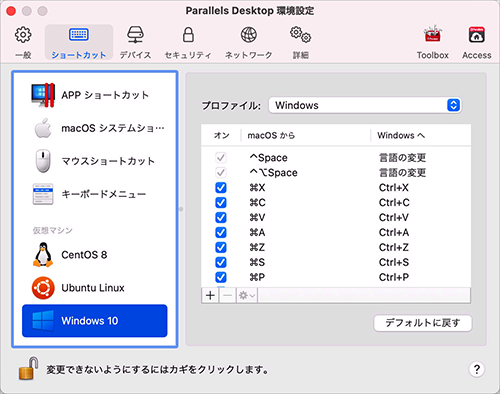Viewport: 500px width, 394px height.
Task: Open the セキュリティ lock tab
Action: pos(188,43)
